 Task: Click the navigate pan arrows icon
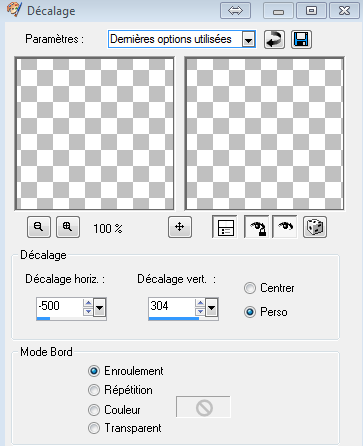pyautogui.click(x=180, y=227)
